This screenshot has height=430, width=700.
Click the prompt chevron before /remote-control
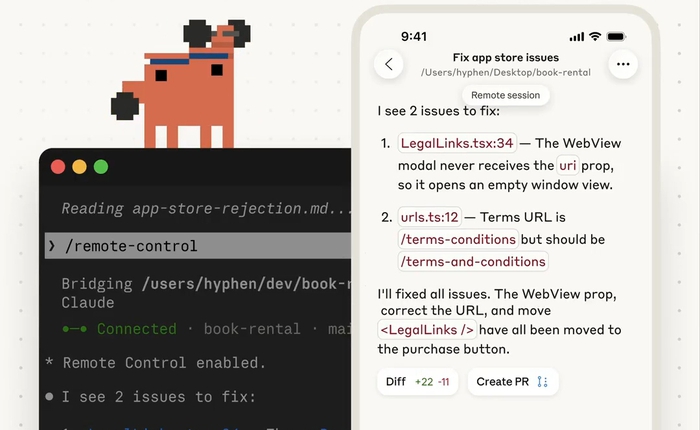[51, 246]
